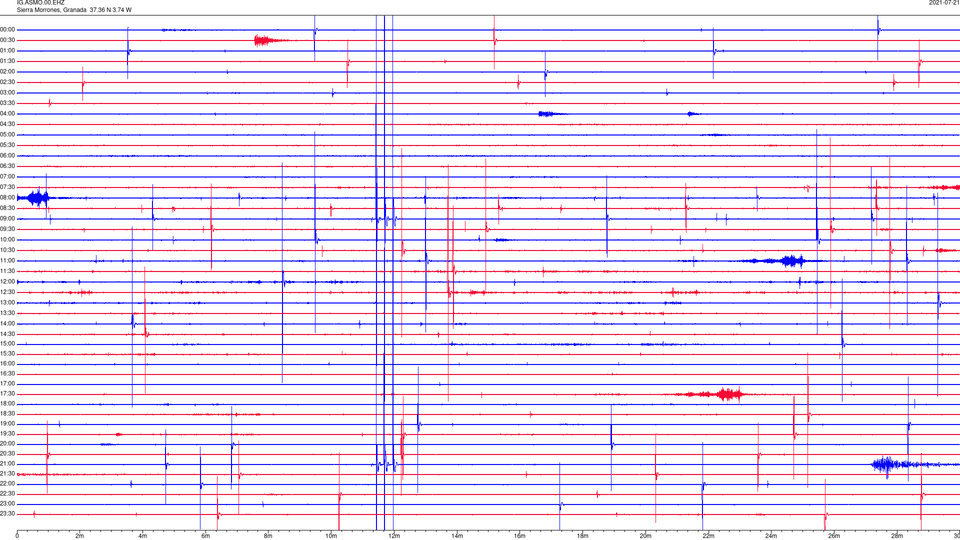960x540 pixels.
Task: Select the 15:00 trace time label
Action: 8,344
